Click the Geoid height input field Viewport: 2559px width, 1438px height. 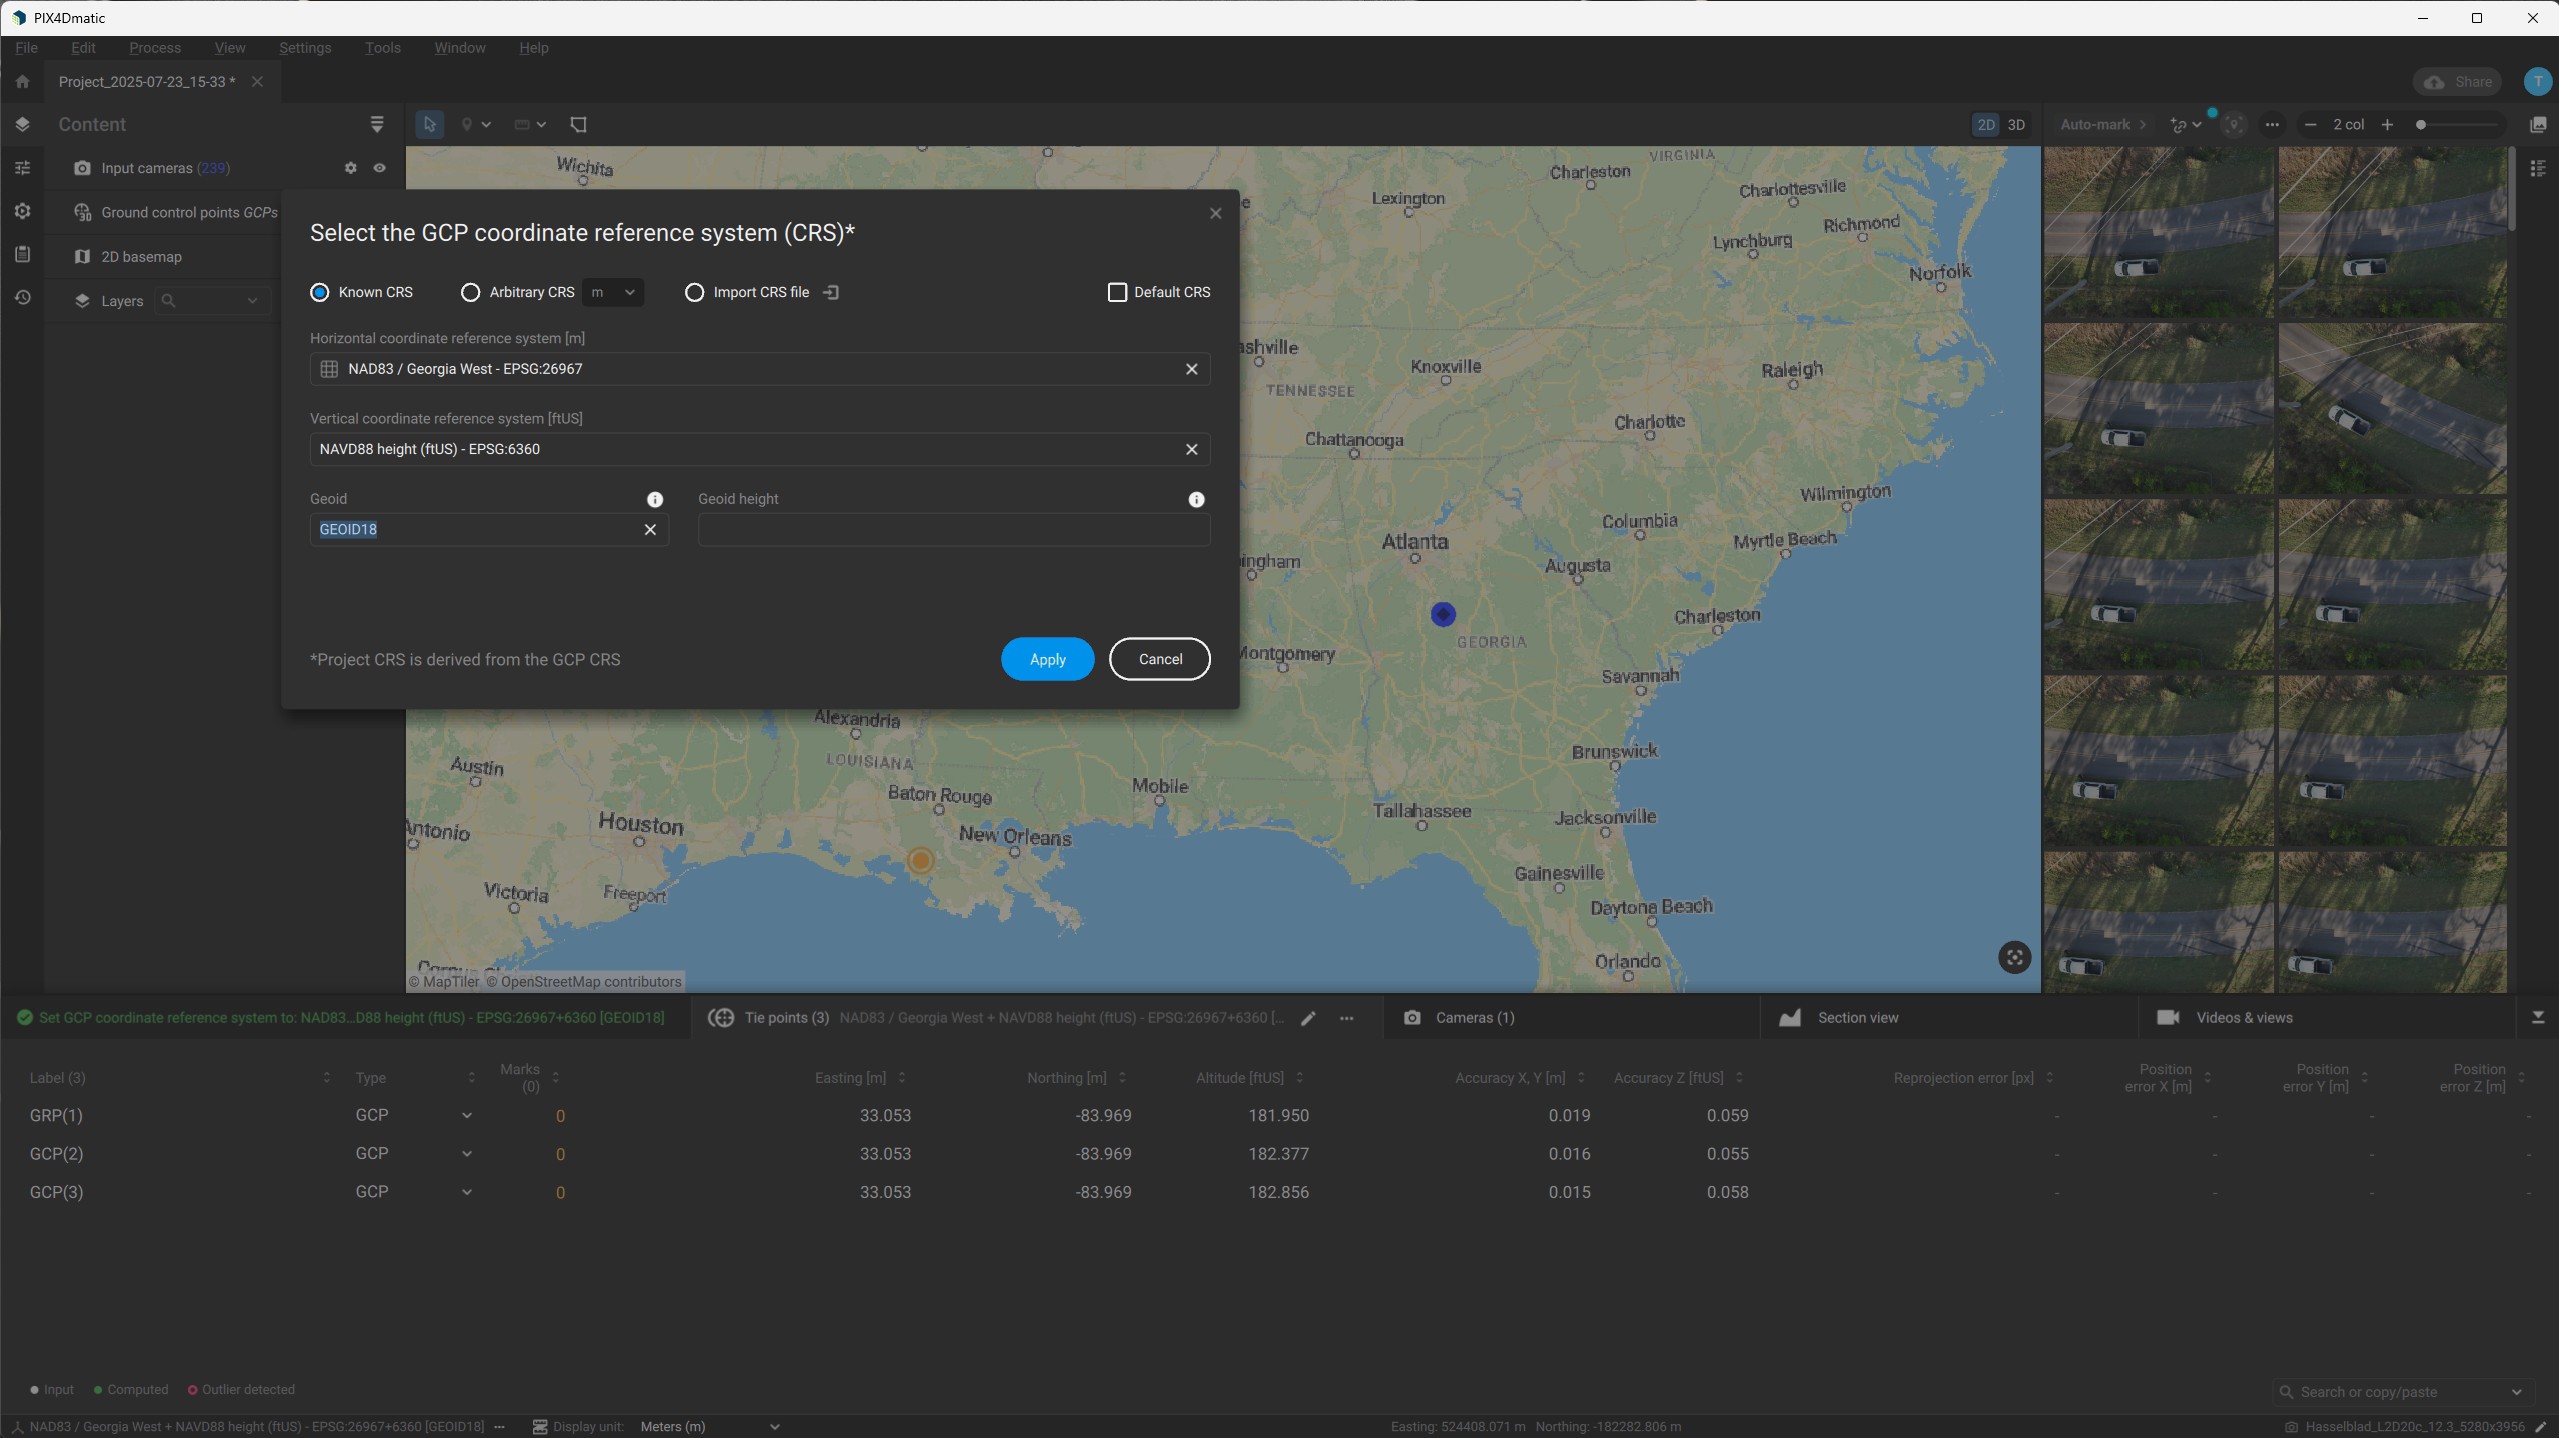(x=953, y=529)
